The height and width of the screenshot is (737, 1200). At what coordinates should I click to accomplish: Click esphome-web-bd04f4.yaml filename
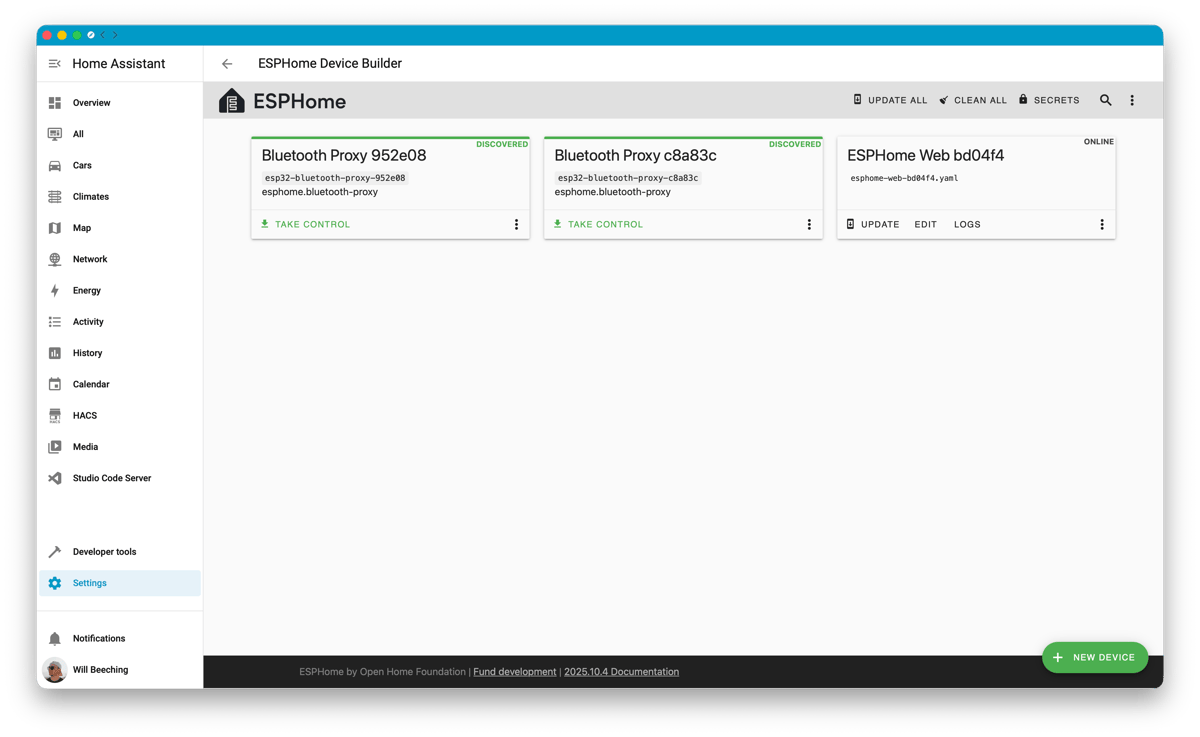point(904,178)
